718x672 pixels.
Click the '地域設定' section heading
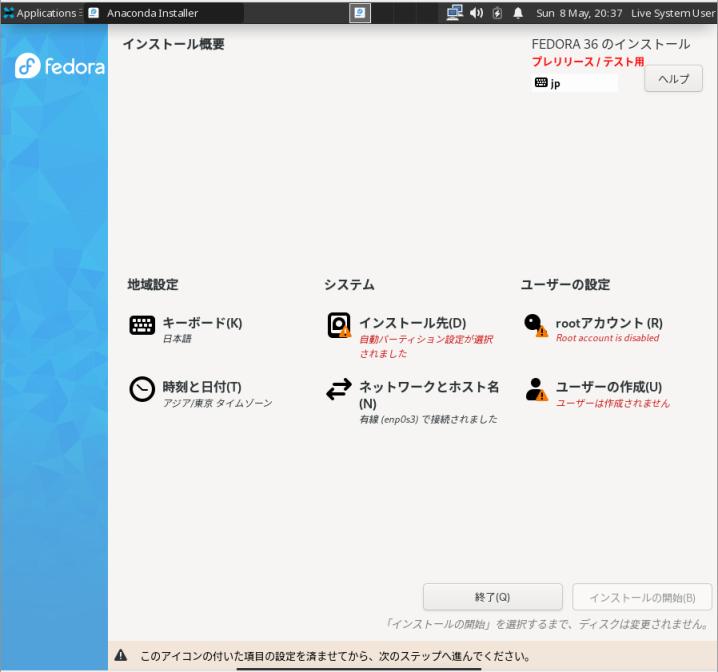pos(152,284)
